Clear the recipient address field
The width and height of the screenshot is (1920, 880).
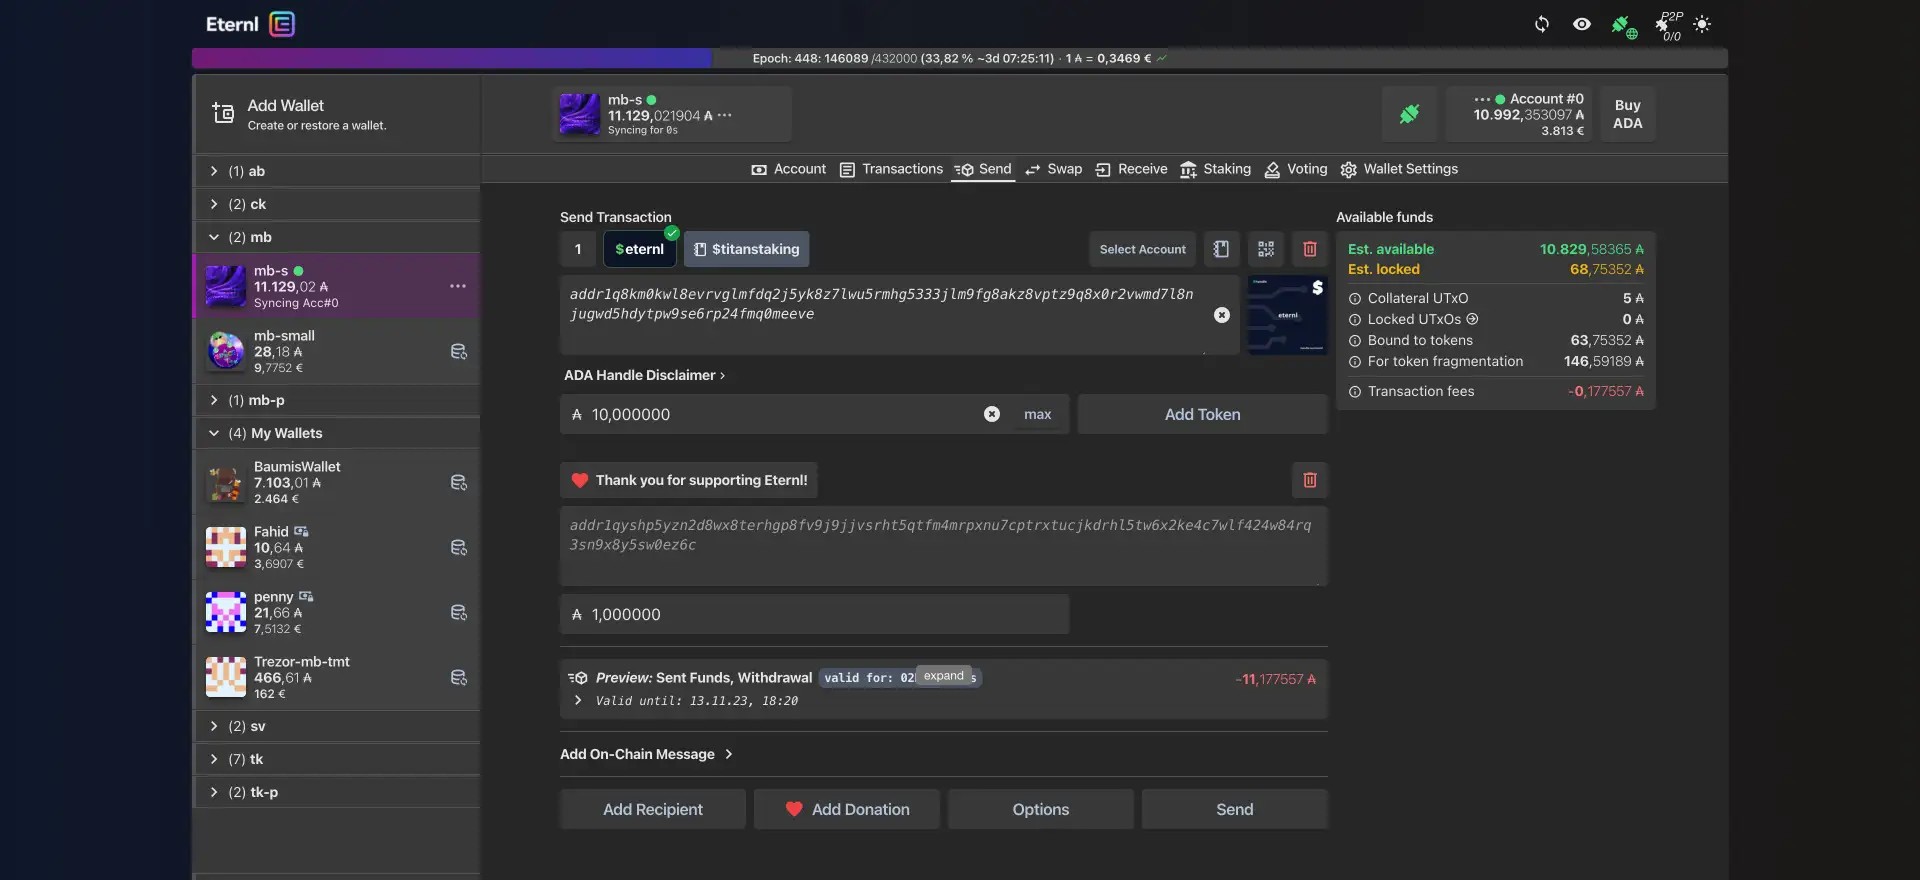(1221, 315)
